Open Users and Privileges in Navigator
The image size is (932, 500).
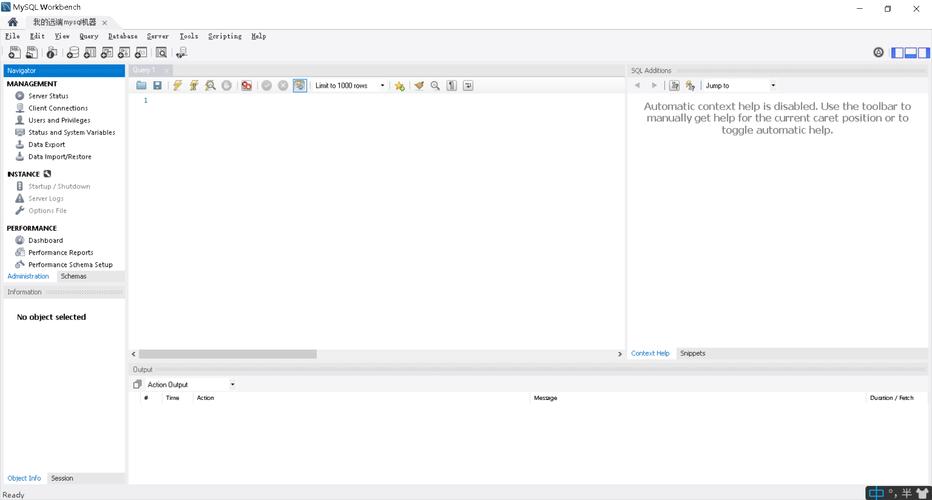[59, 120]
